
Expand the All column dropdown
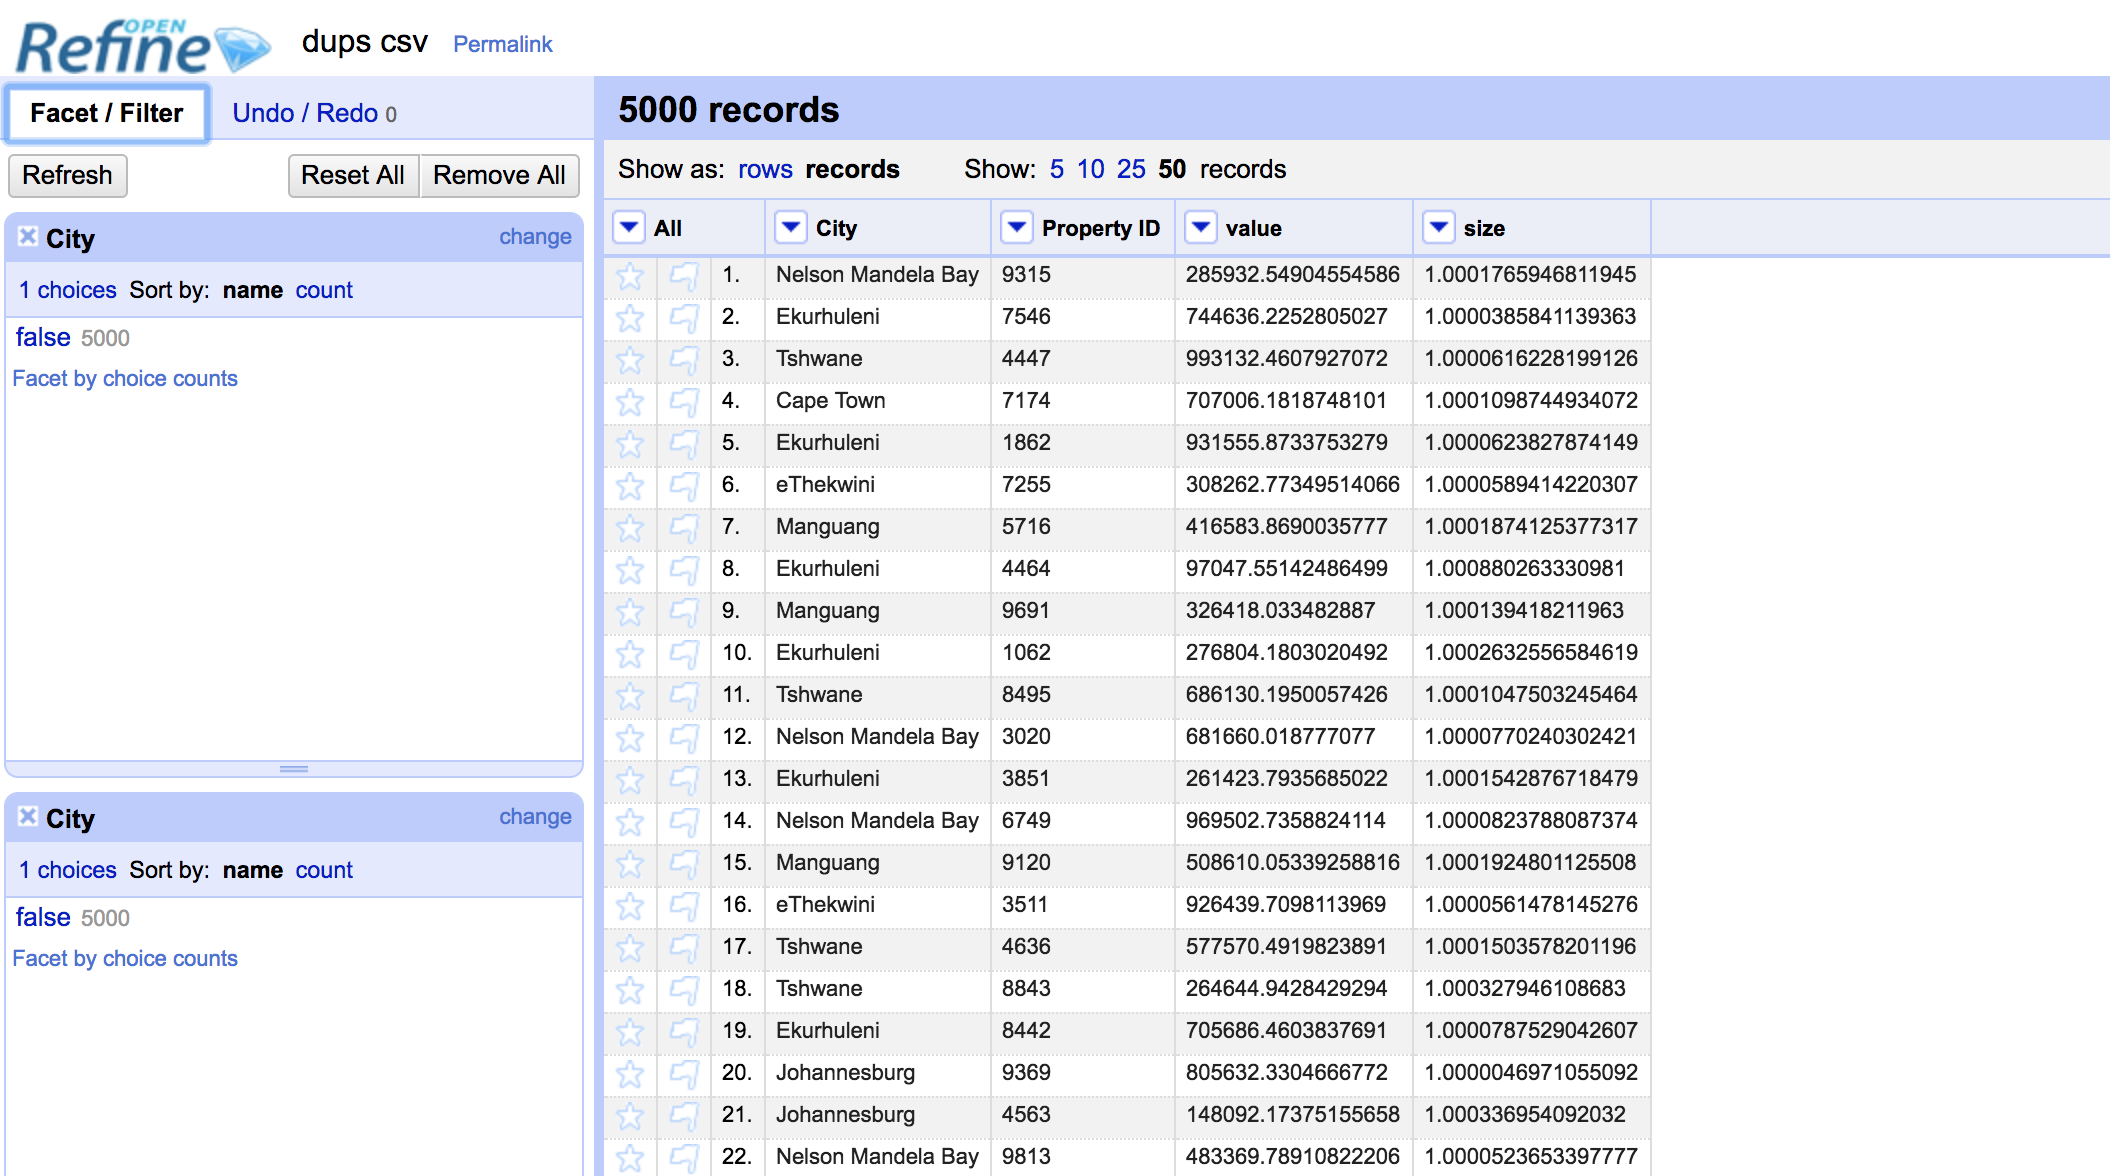point(628,228)
